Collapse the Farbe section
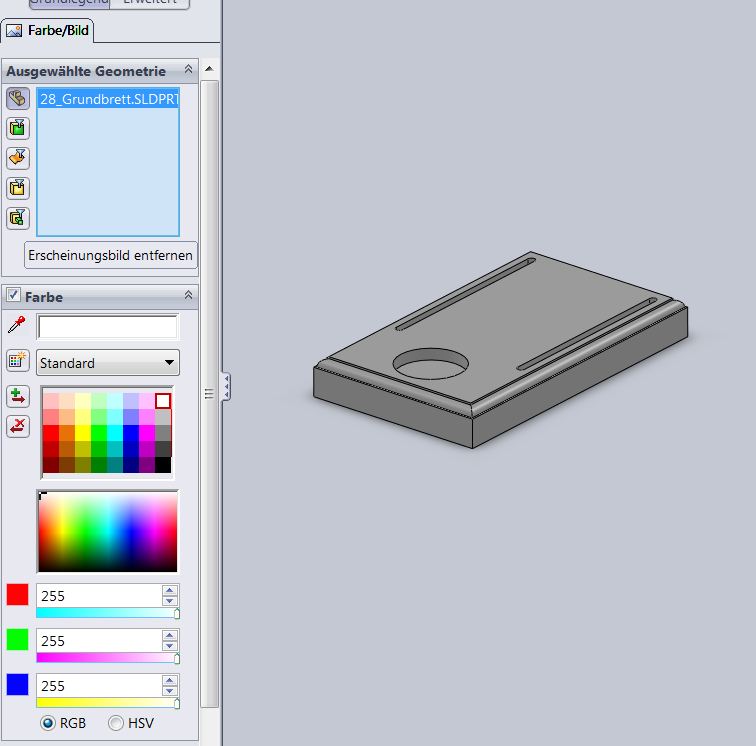 [189, 295]
